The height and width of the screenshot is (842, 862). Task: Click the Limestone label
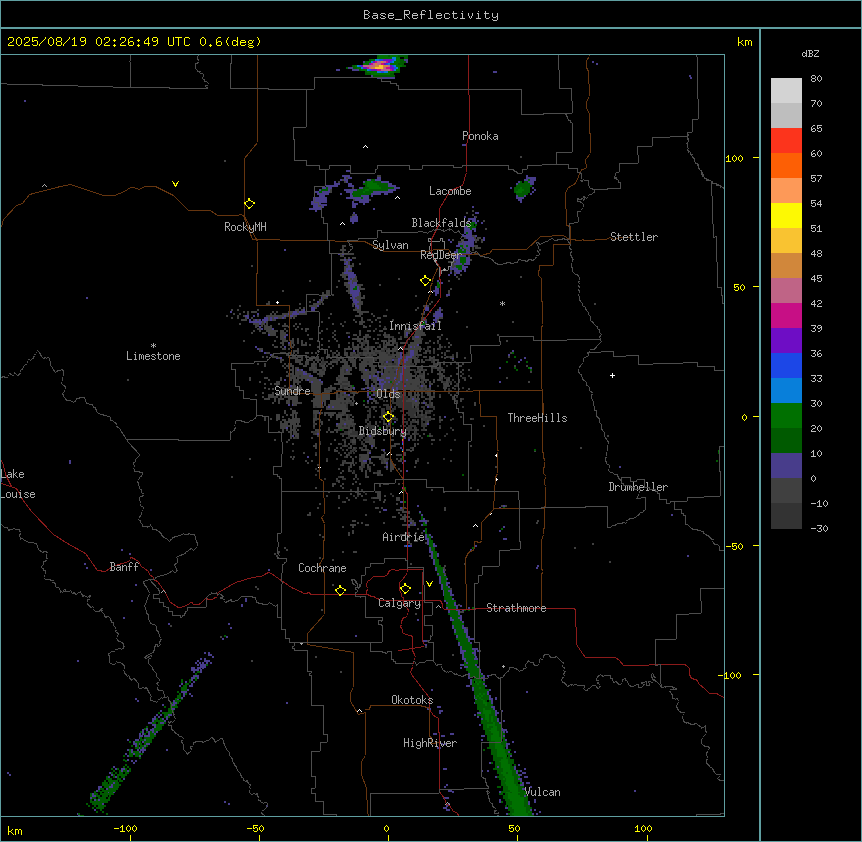pyautogui.click(x=153, y=356)
